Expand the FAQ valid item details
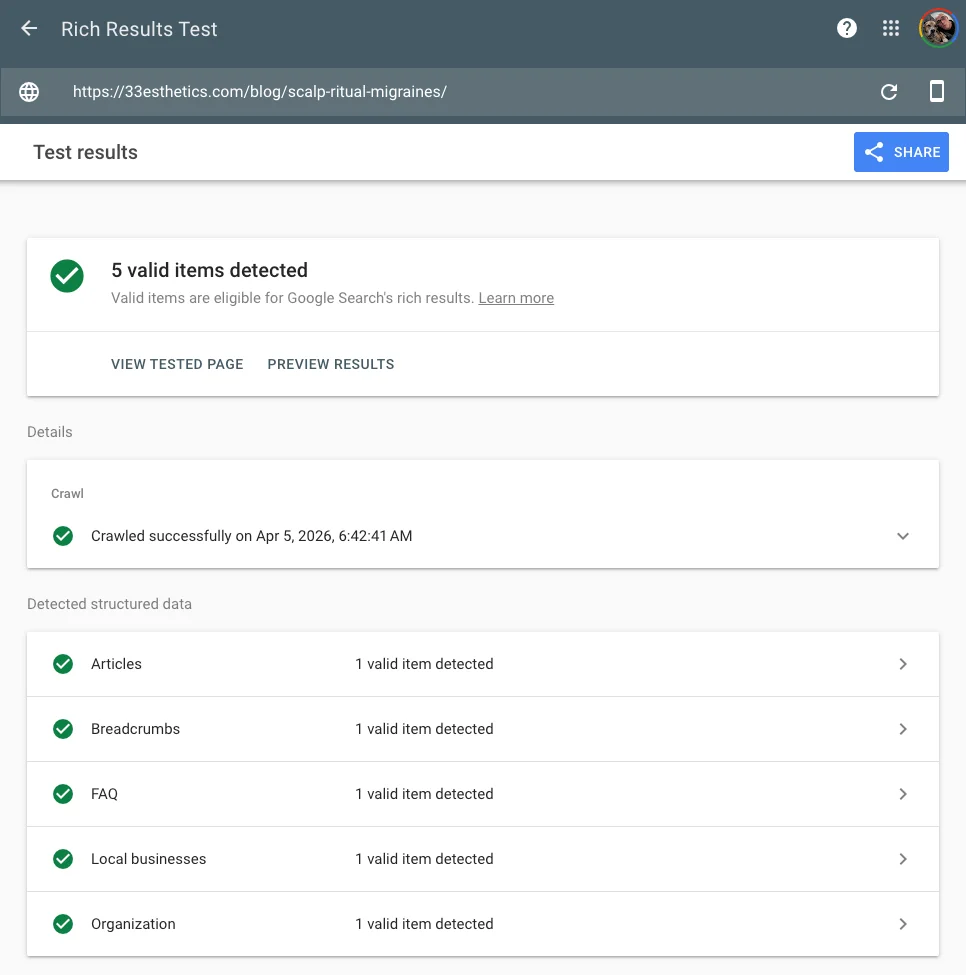The image size is (966, 975). (x=903, y=793)
